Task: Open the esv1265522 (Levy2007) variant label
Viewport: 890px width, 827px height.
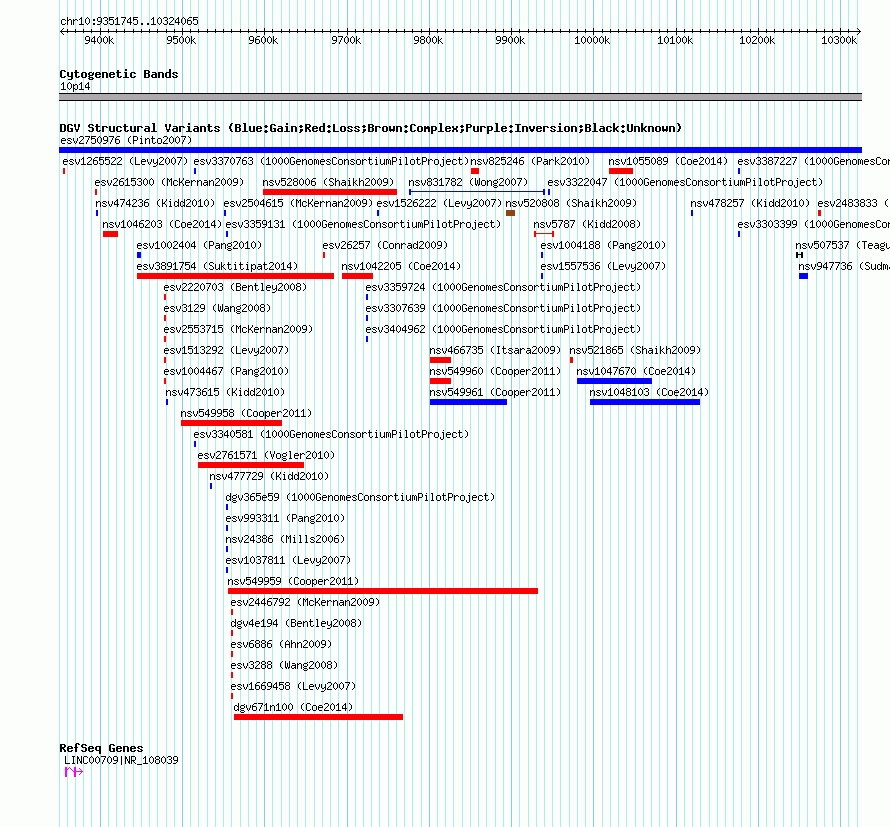Action: (x=125, y=161)
